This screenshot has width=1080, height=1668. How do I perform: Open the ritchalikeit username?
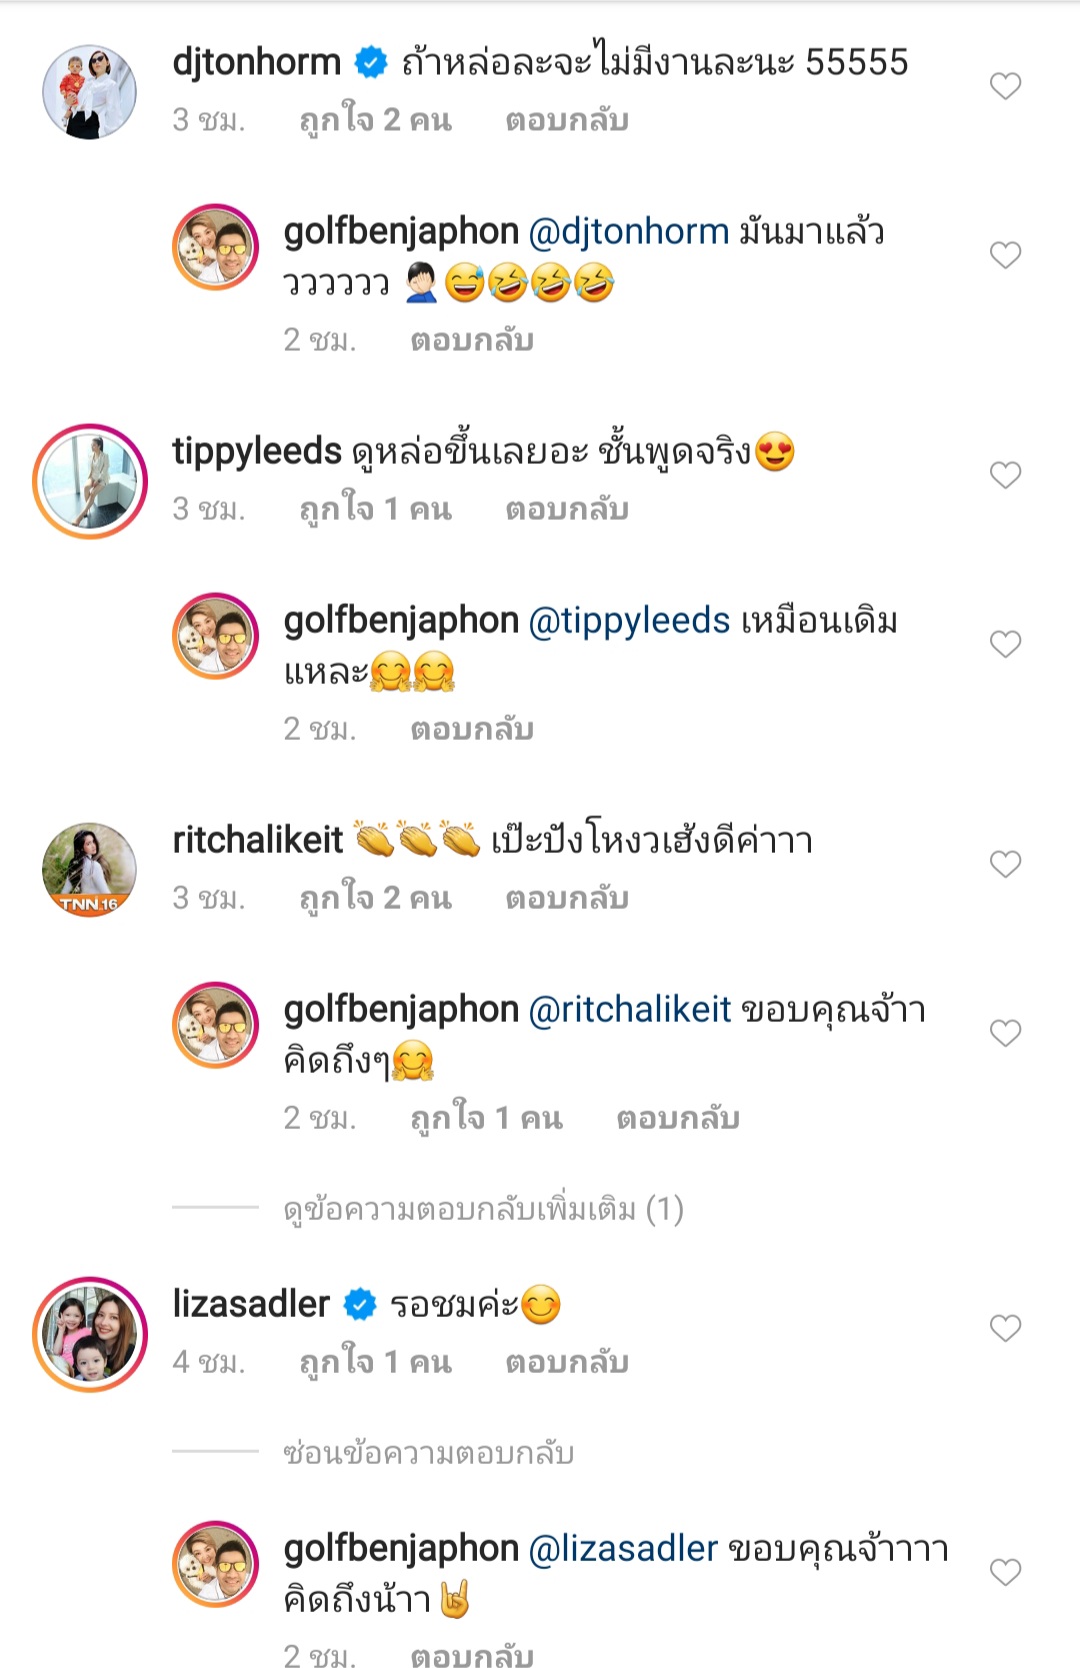[x=257, y=840]
